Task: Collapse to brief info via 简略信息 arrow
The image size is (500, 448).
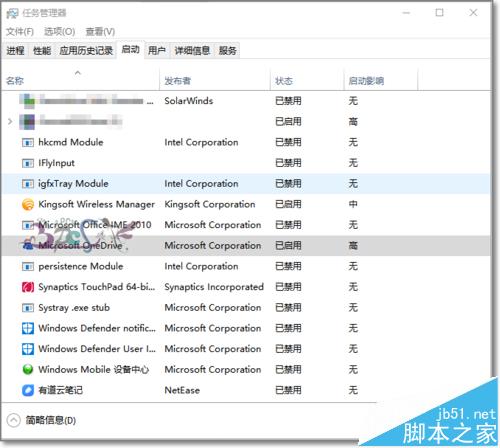Action: pyautogui.click(x=14, y=420)
